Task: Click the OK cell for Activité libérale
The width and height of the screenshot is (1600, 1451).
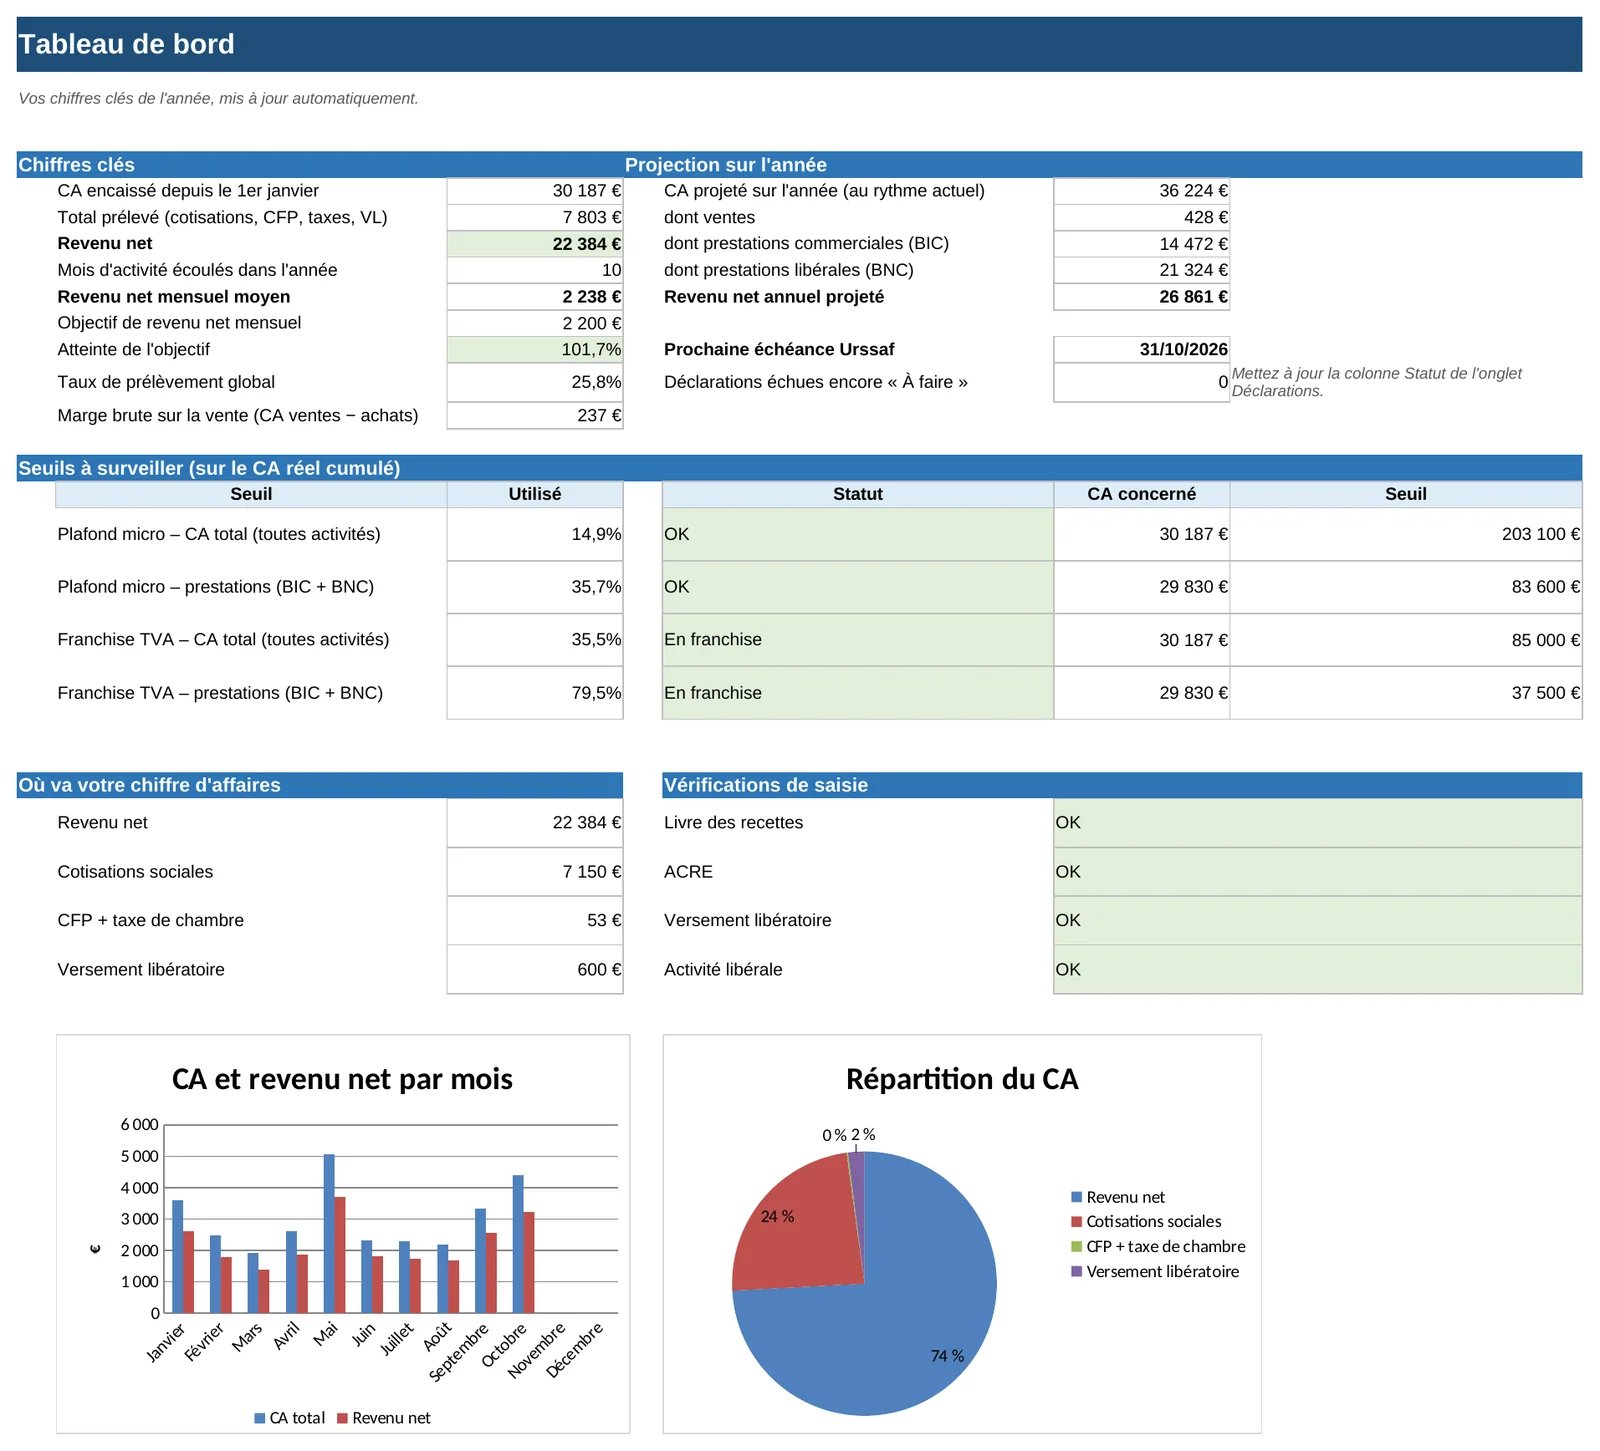Action: point(1318,970)
